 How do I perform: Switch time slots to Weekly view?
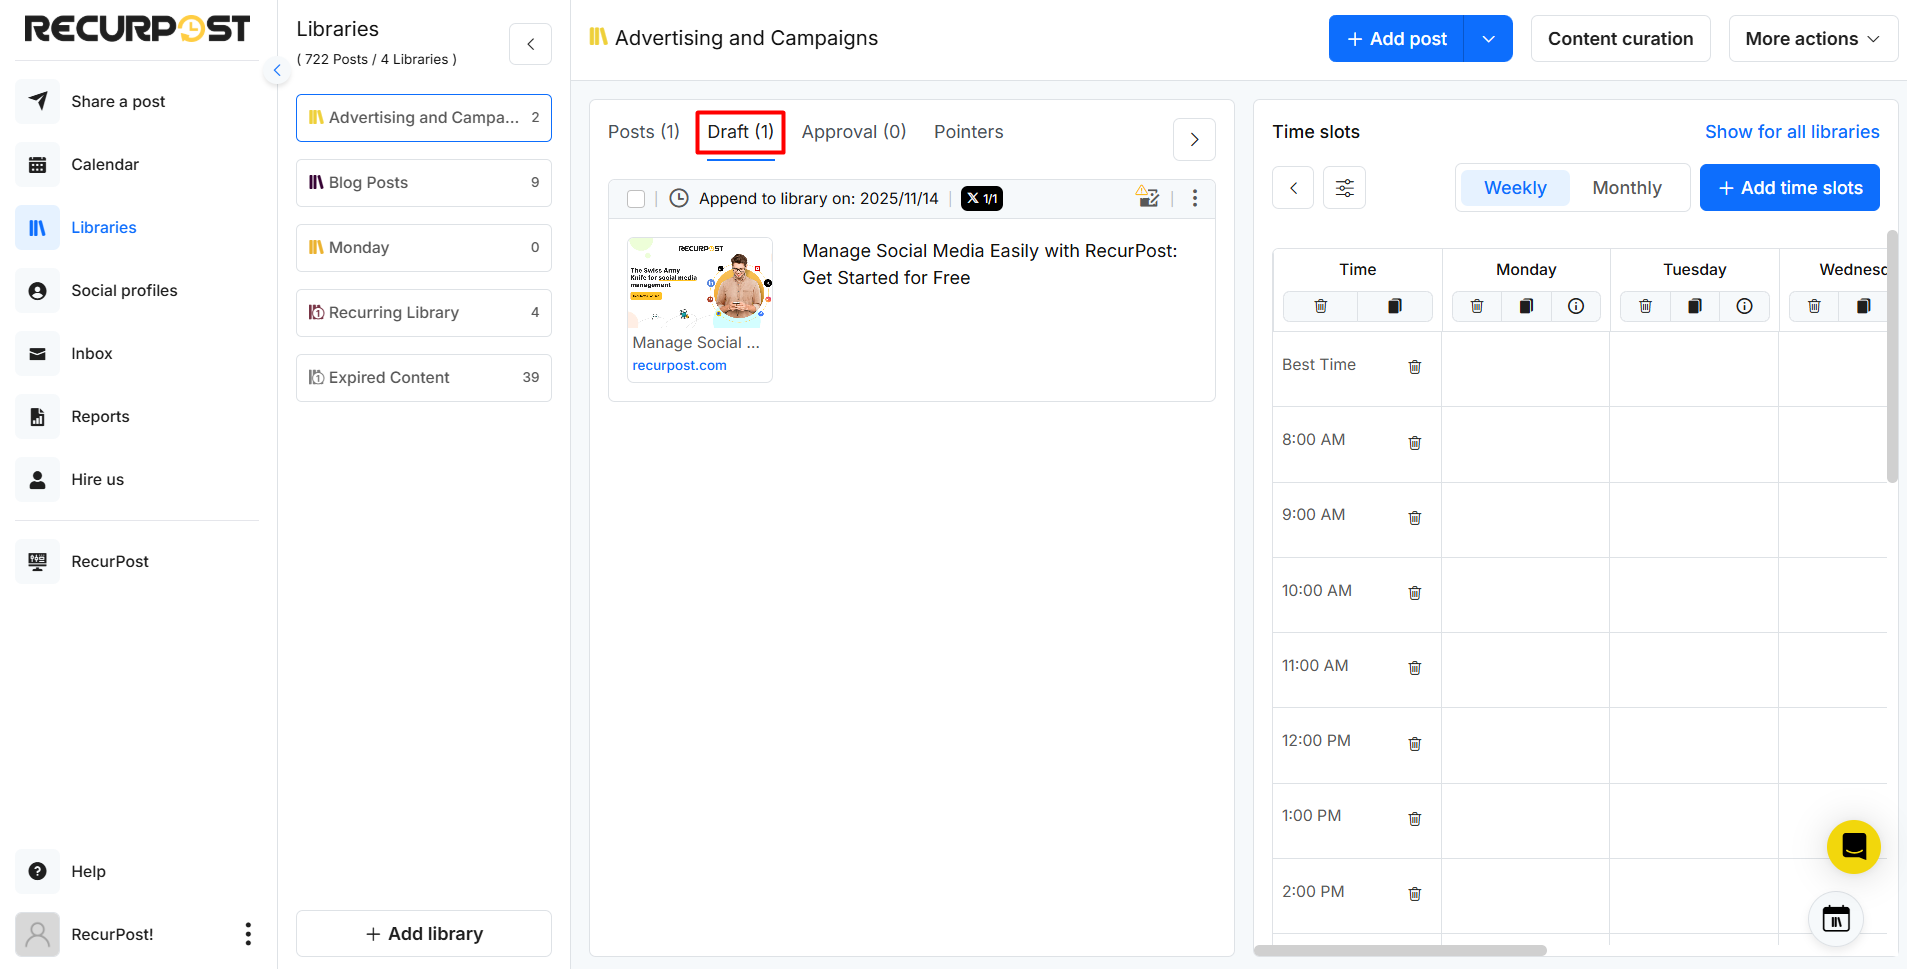pyautogui.click(x=1515, y=188)
